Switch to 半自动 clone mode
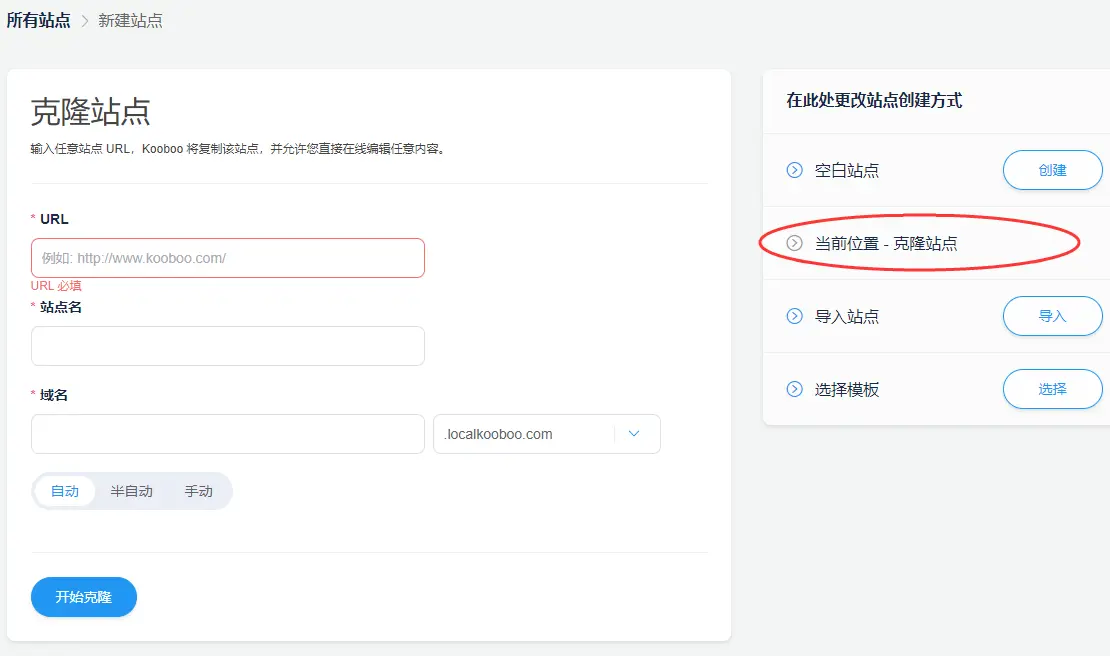This screenshot has width=1110, height=656. 131,491
